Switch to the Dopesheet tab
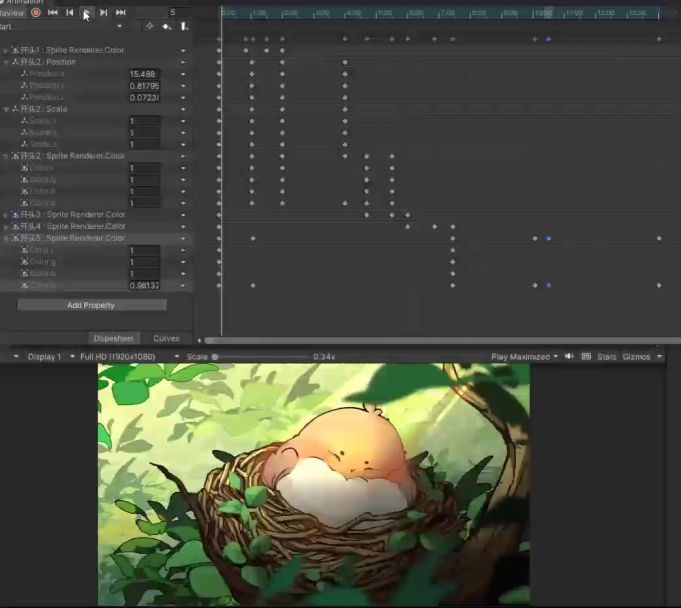681x608 pixels. (113, 338)
